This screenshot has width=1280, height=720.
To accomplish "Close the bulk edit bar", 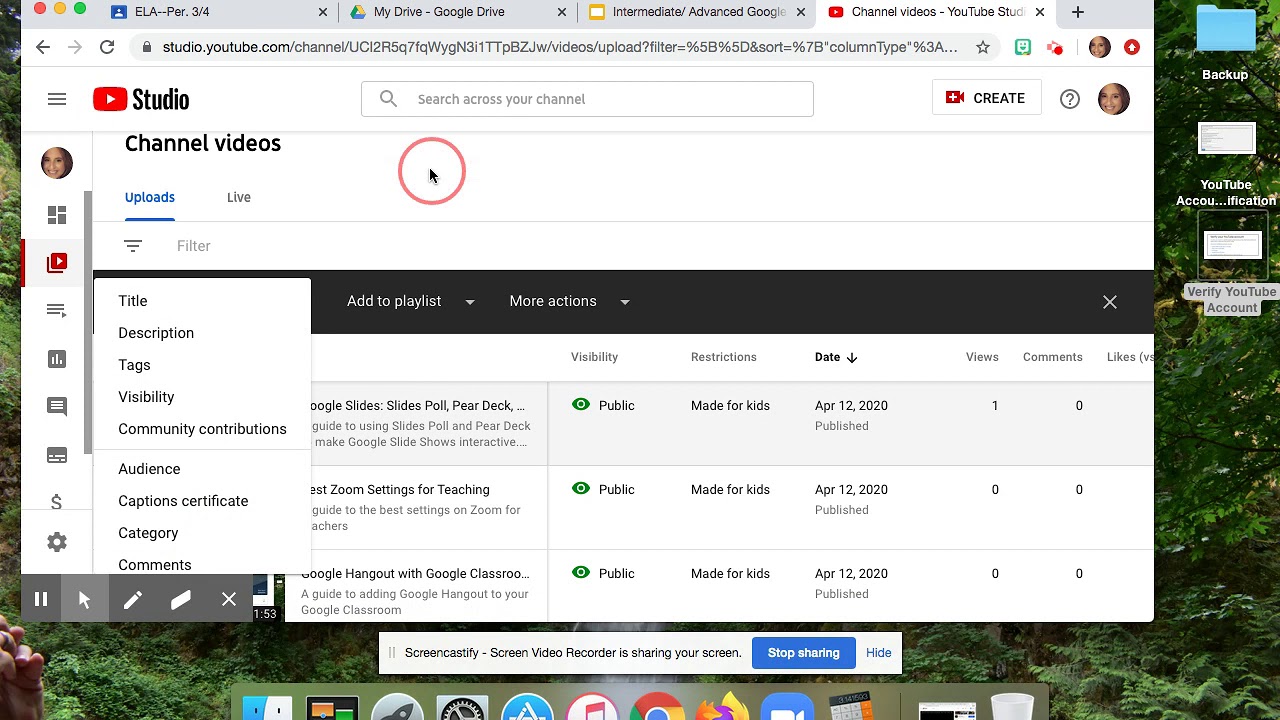I will click(x=1110, y=302).
